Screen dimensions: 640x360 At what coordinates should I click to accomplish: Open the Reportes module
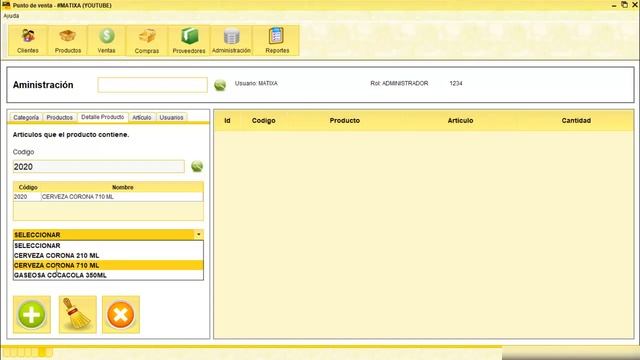tap(277, 40)
